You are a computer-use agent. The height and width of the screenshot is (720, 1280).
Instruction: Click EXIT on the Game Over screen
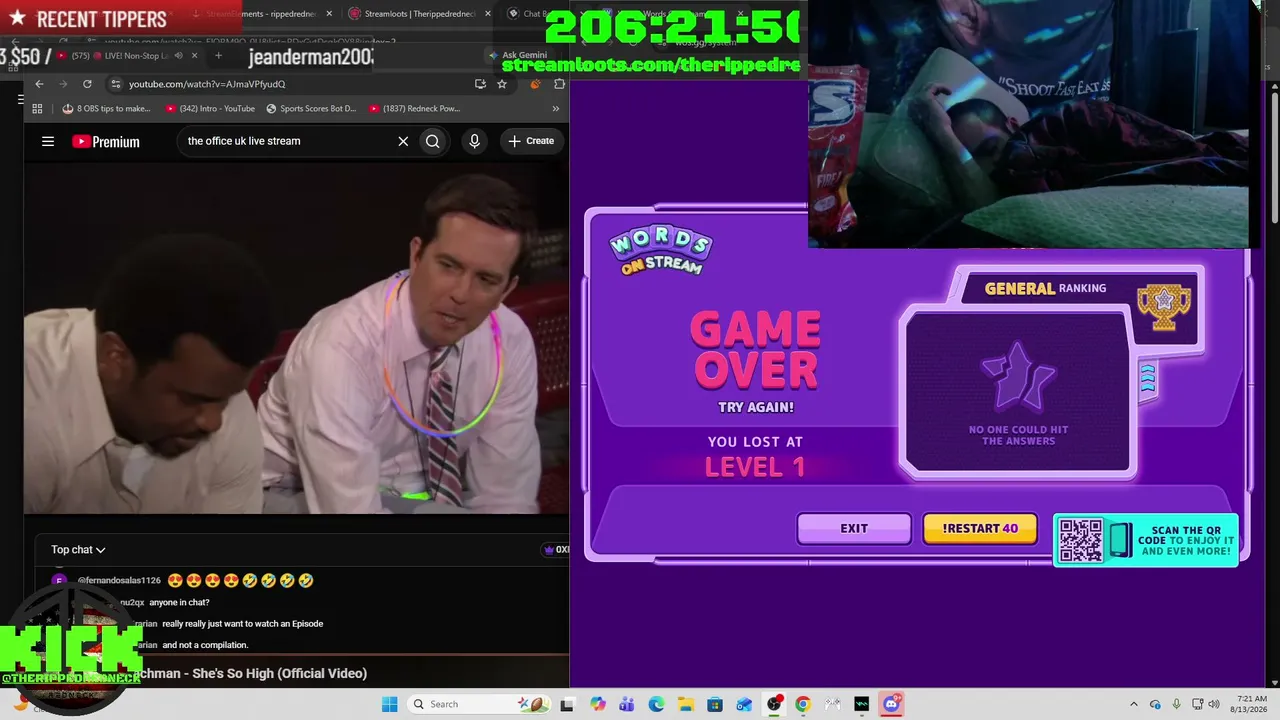point(854,529)
